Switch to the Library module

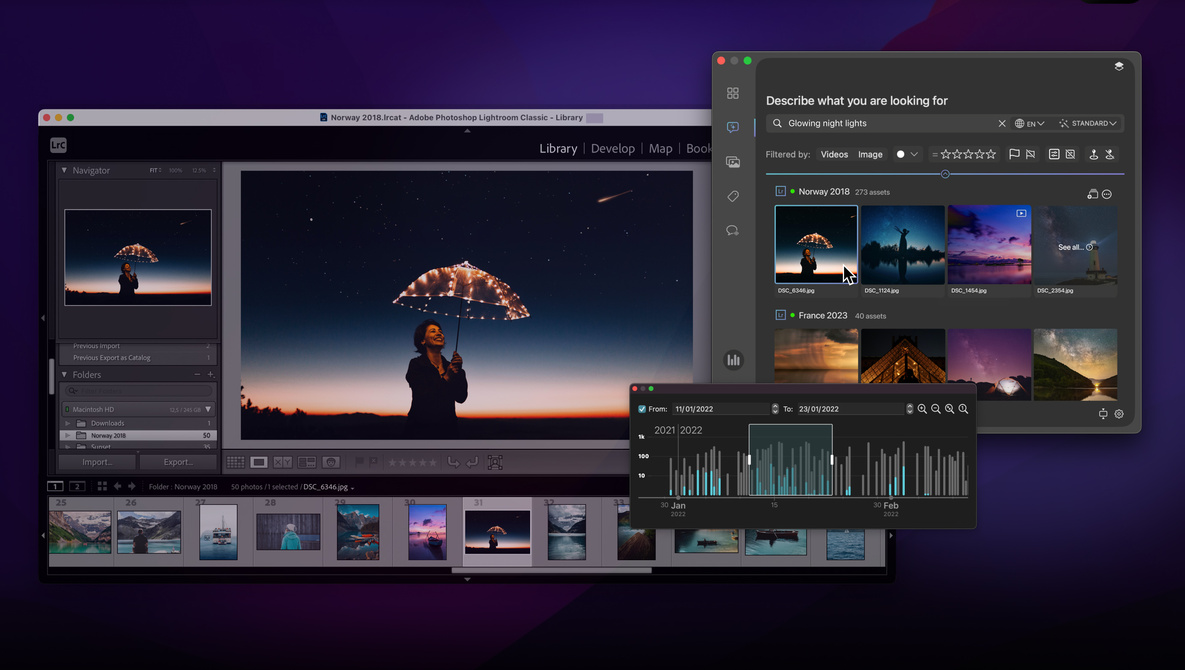click(558, 149)
